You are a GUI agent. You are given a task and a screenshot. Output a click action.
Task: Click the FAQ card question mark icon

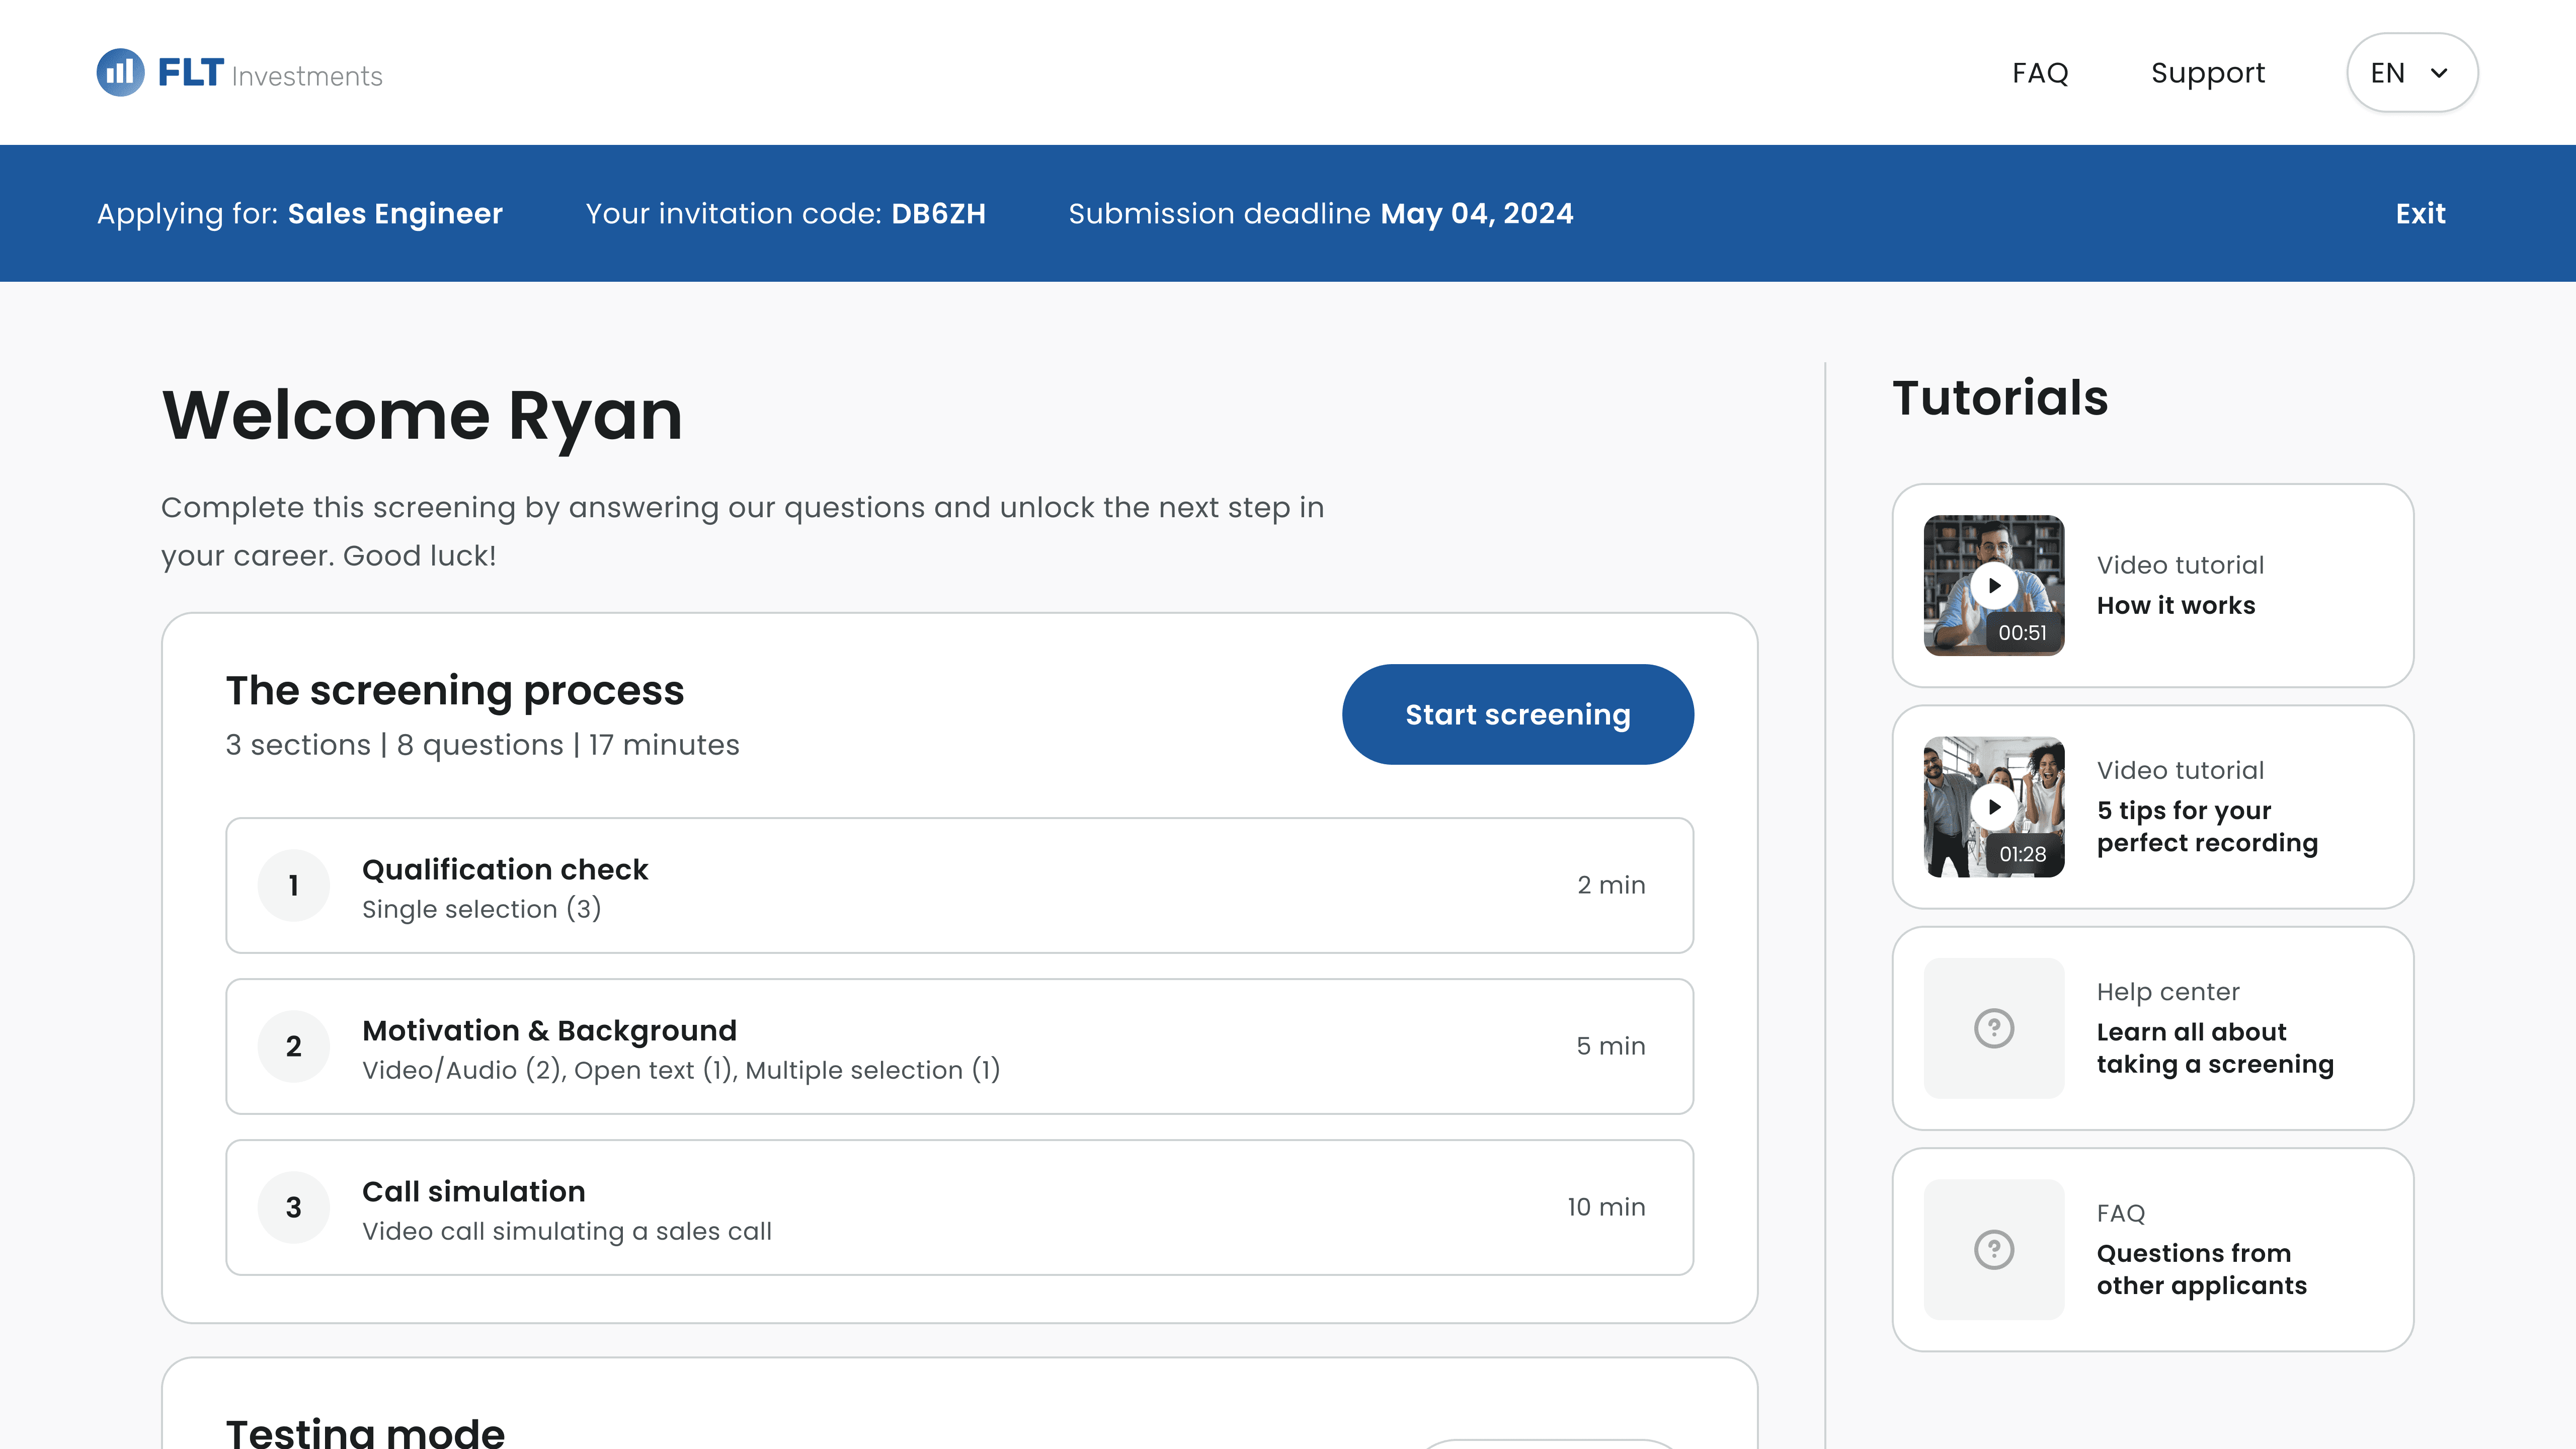(x=1994, y=1249)
